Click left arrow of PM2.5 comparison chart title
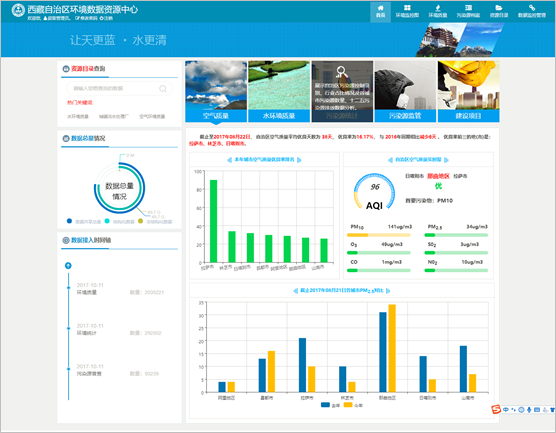The height and width of the screenshot is (433, 556). point(295,291)
